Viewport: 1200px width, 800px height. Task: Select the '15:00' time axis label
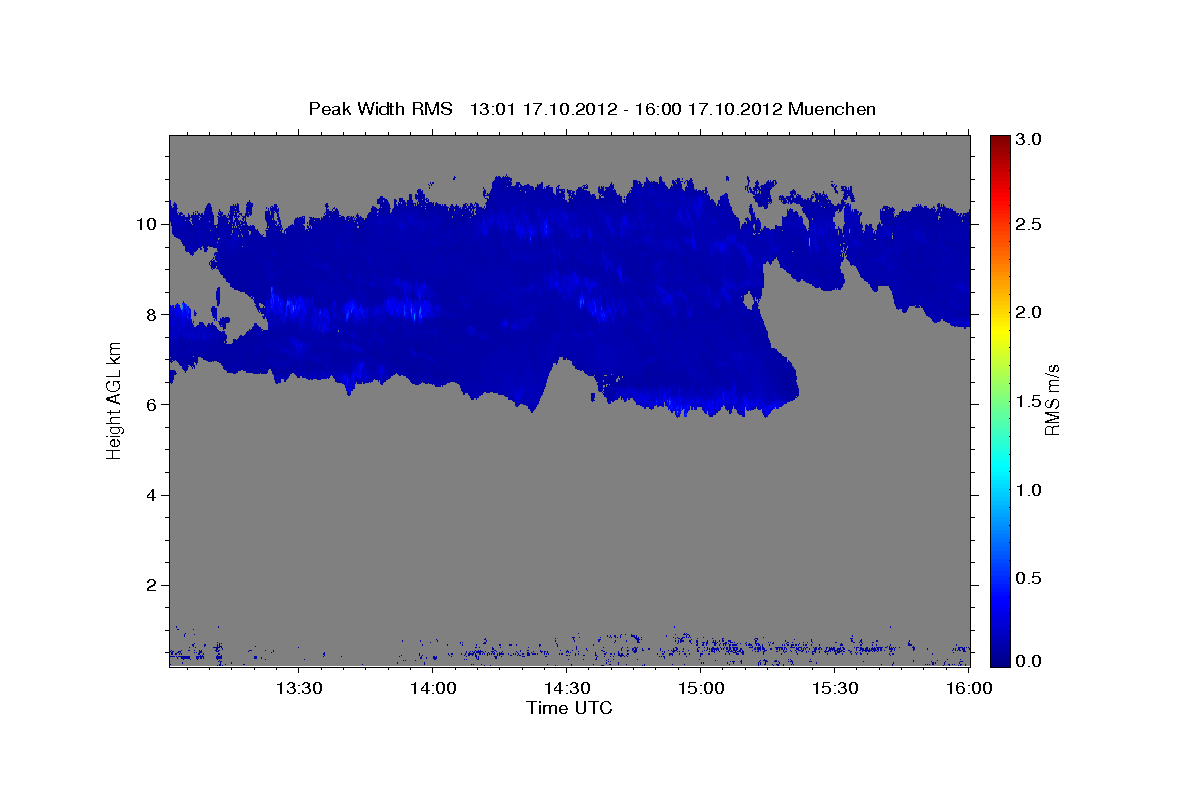pyautogui.click(x=702, y=688)
